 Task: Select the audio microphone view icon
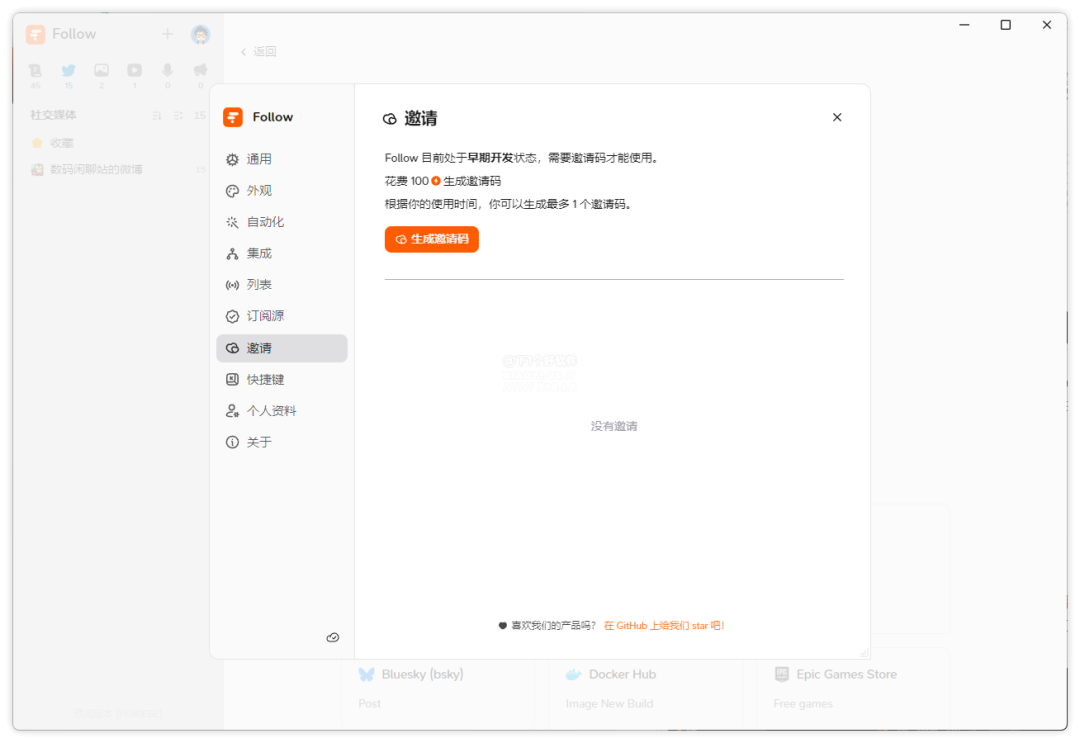click(x=167, y=70)
